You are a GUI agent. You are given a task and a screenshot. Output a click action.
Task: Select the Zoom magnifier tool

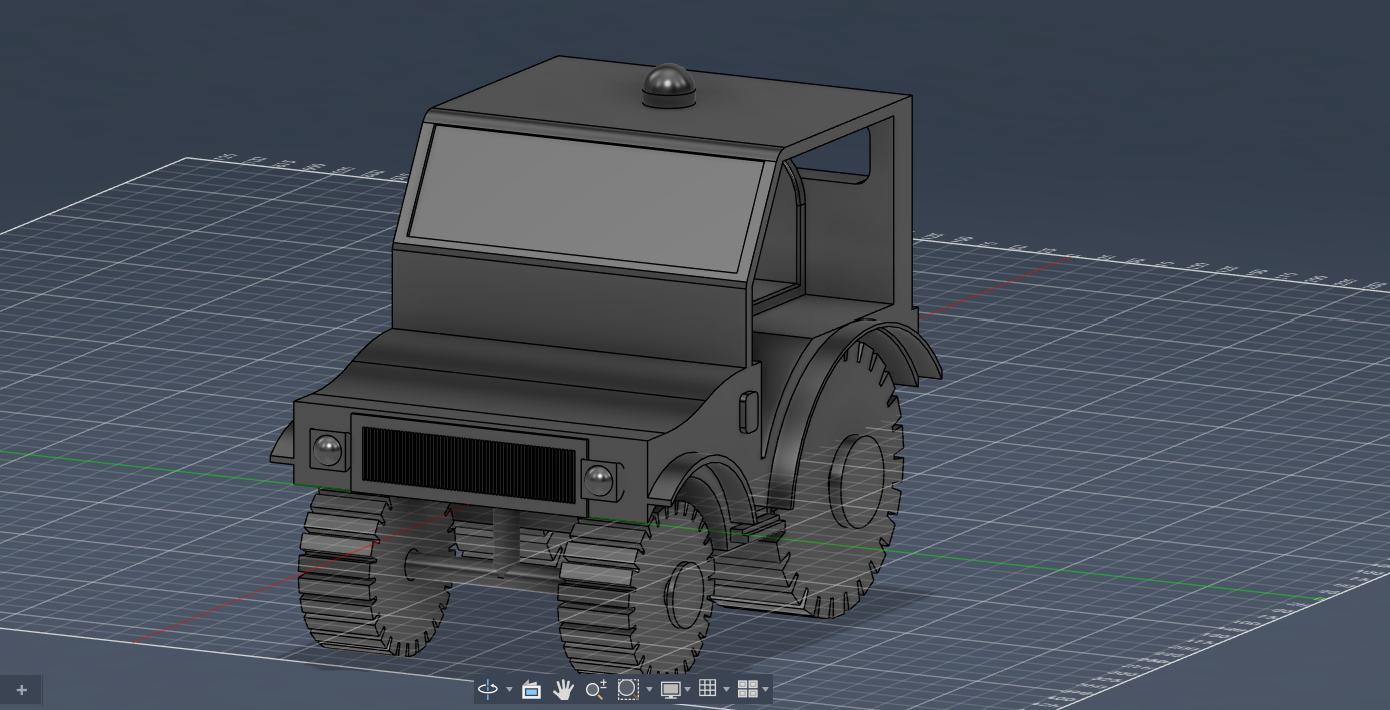(596, 689)
